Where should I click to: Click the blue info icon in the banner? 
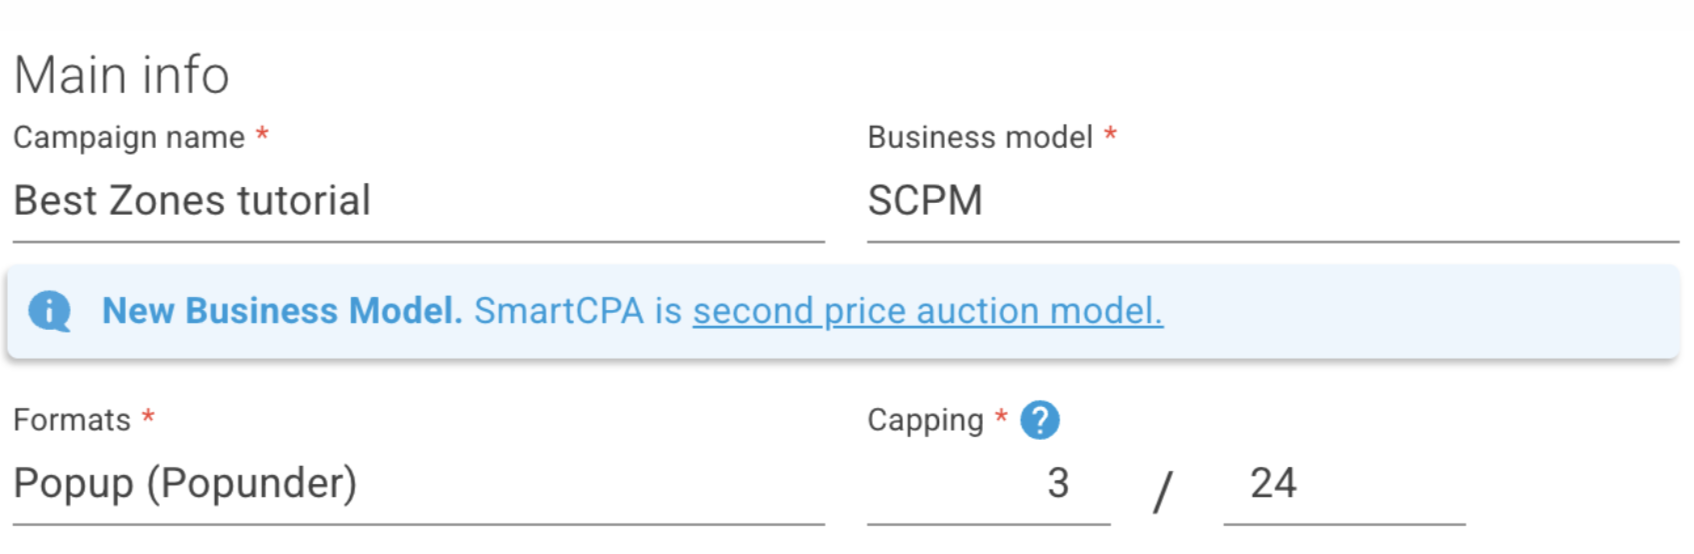49,311
